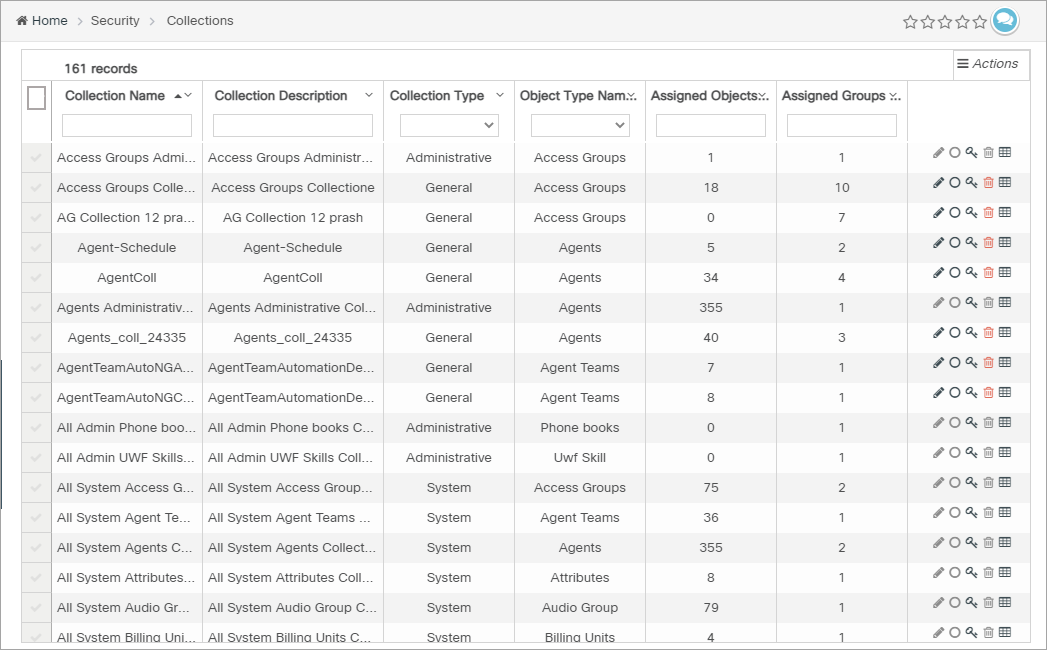
Task: Toggle the select-all checkbox in table header
Action: point(37,98)
